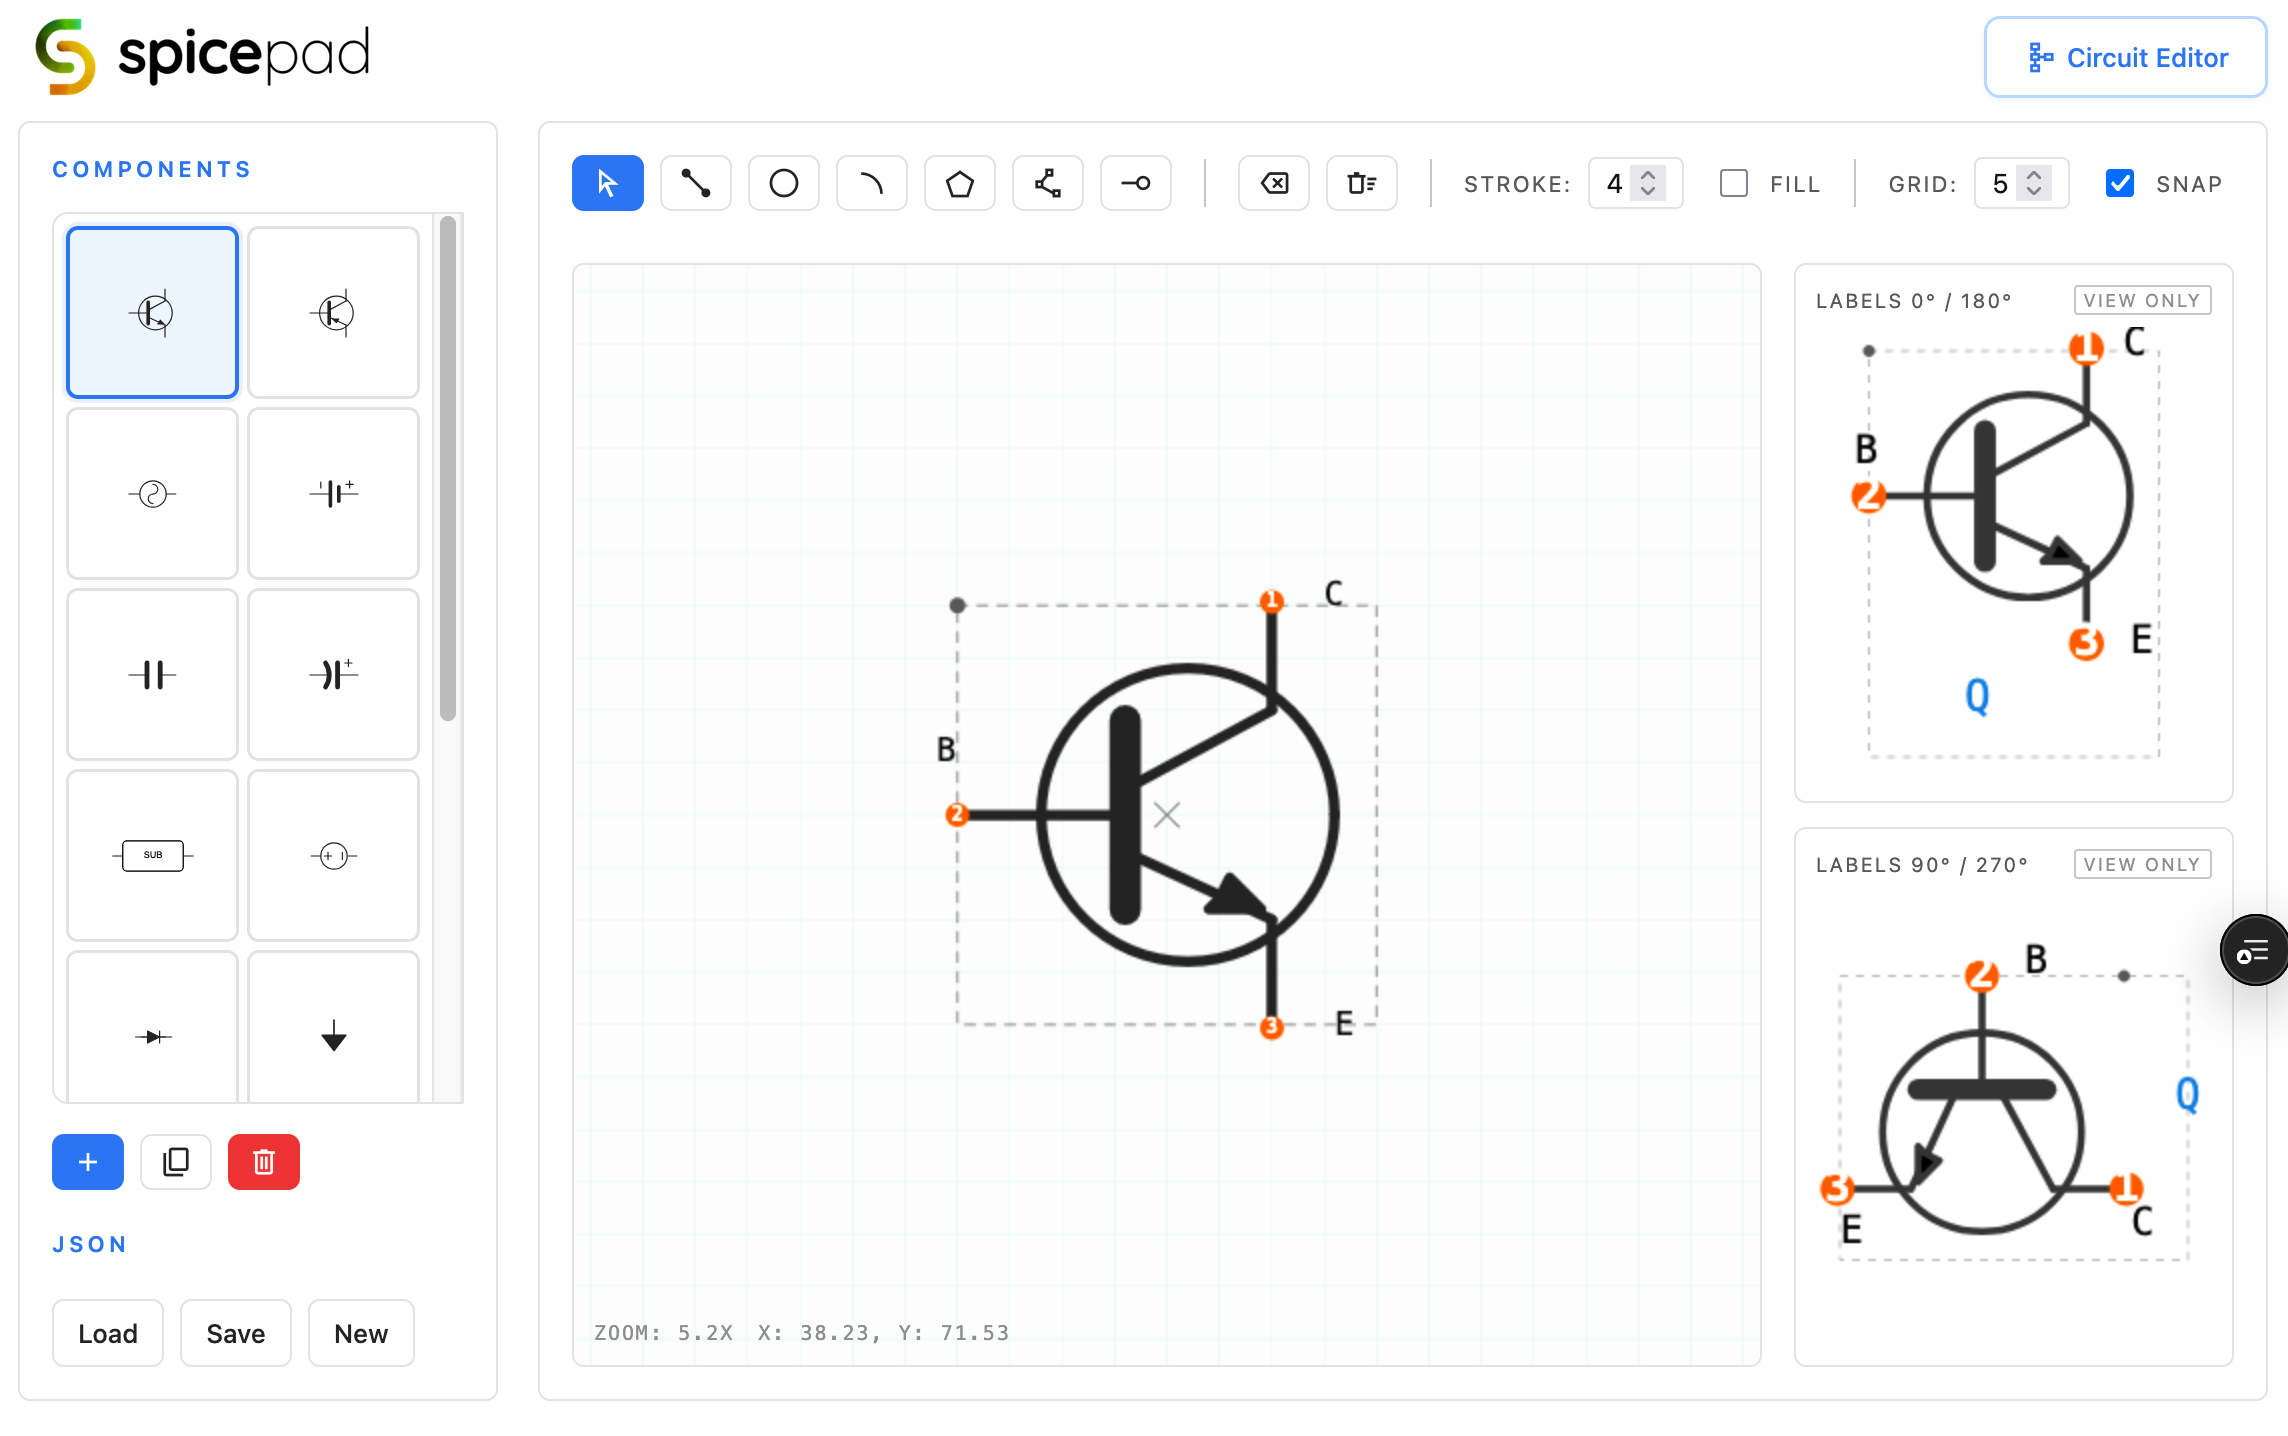The image size is (2288, 1436).
Task: Select the DC voltage source component thumbnail
Action: (333, 855)
